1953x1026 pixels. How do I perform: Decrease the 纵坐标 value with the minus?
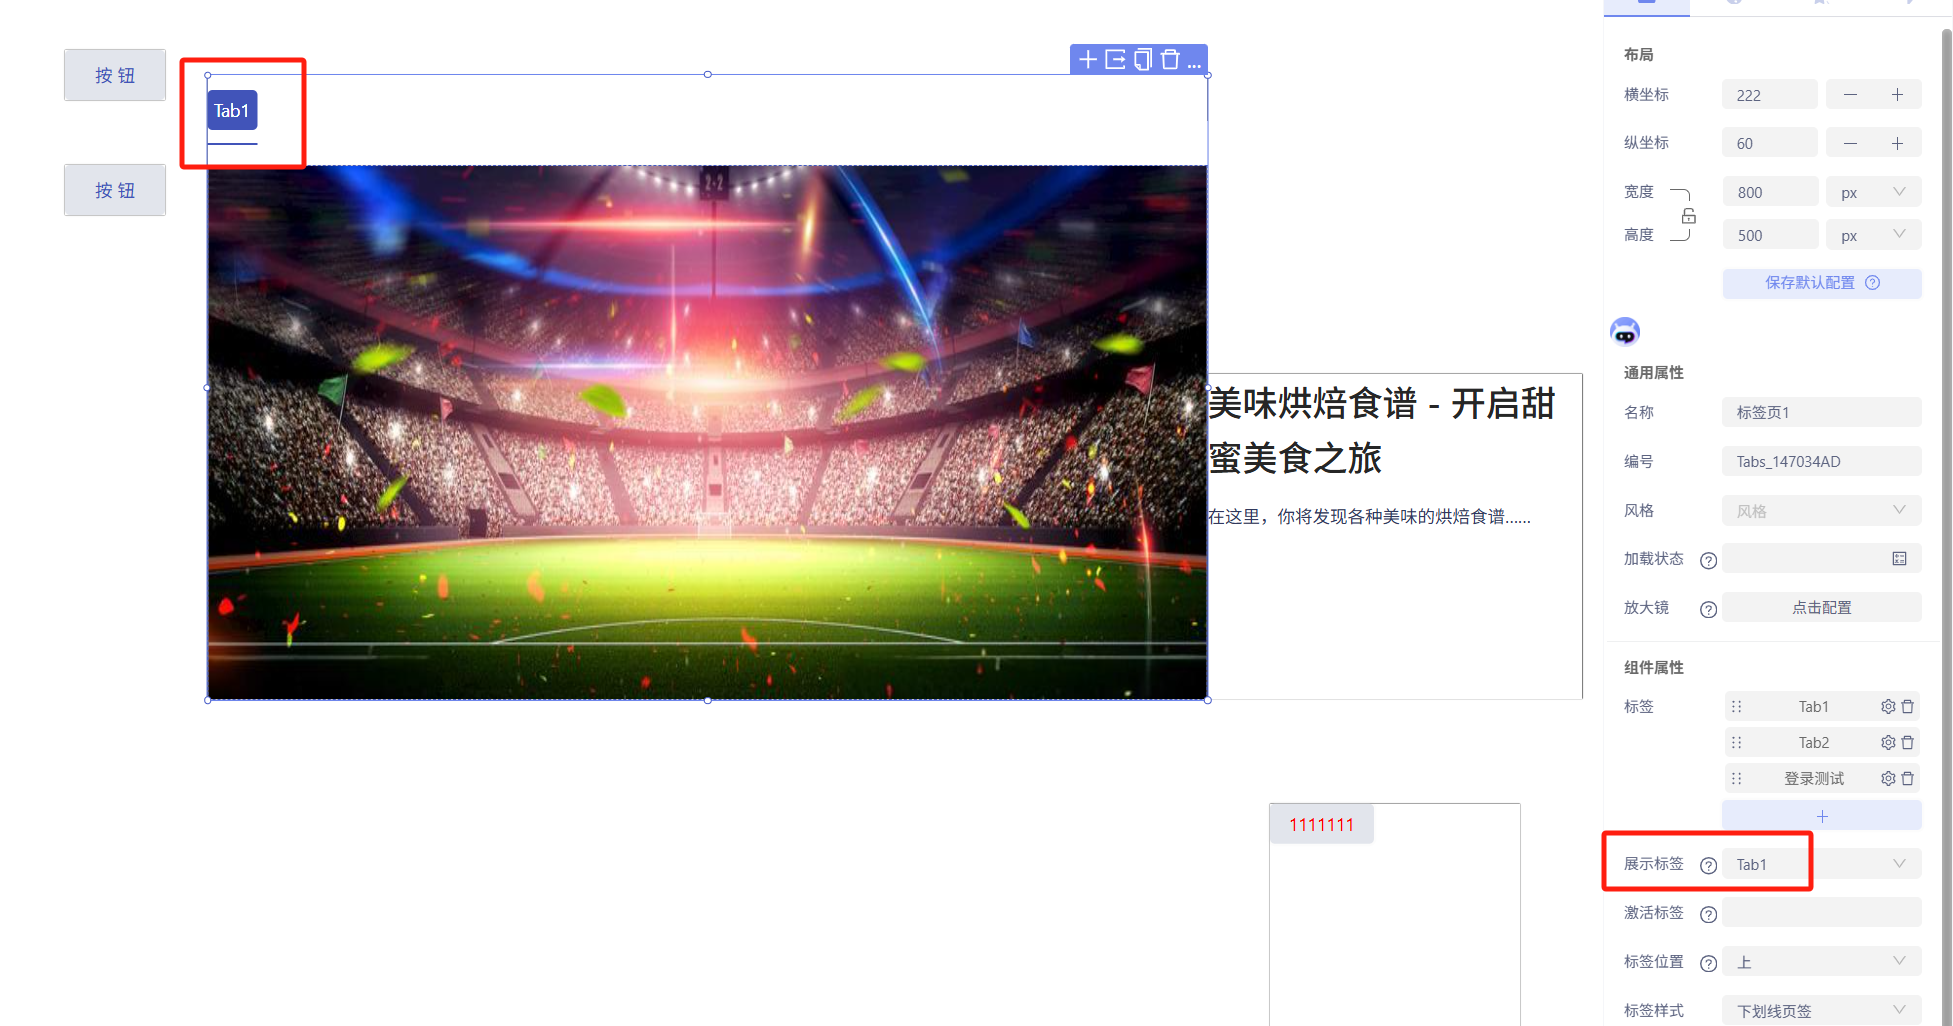(x=1850, y=143)
